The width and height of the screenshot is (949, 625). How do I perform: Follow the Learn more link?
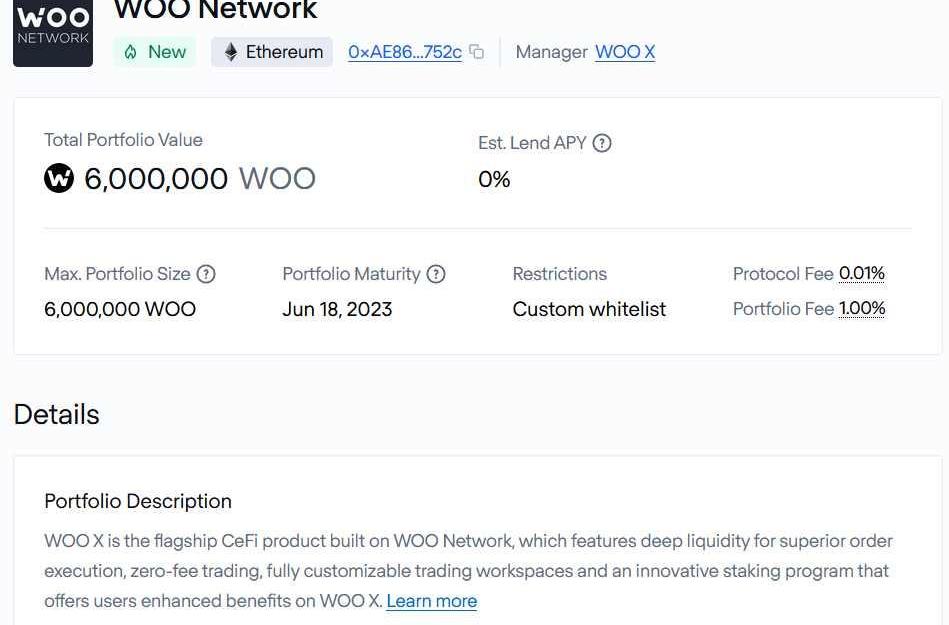pyautogui.click(x=432, y=601)
